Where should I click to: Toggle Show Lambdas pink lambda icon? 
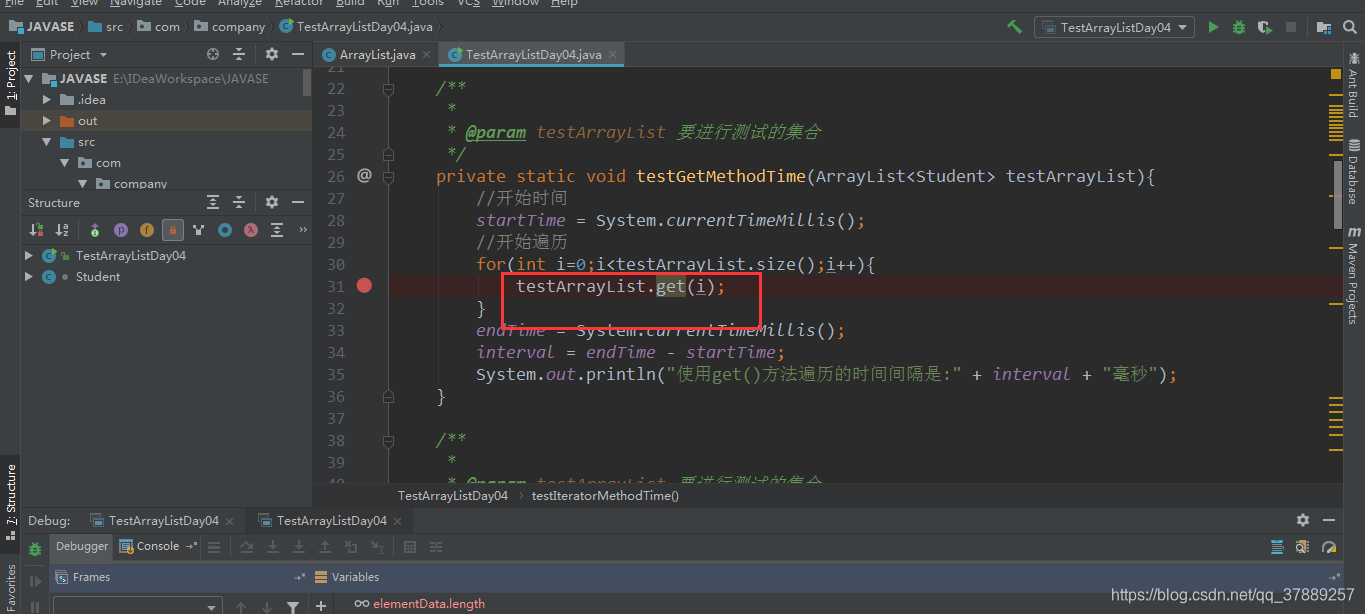pyautogui.click(x=251, y=230)
